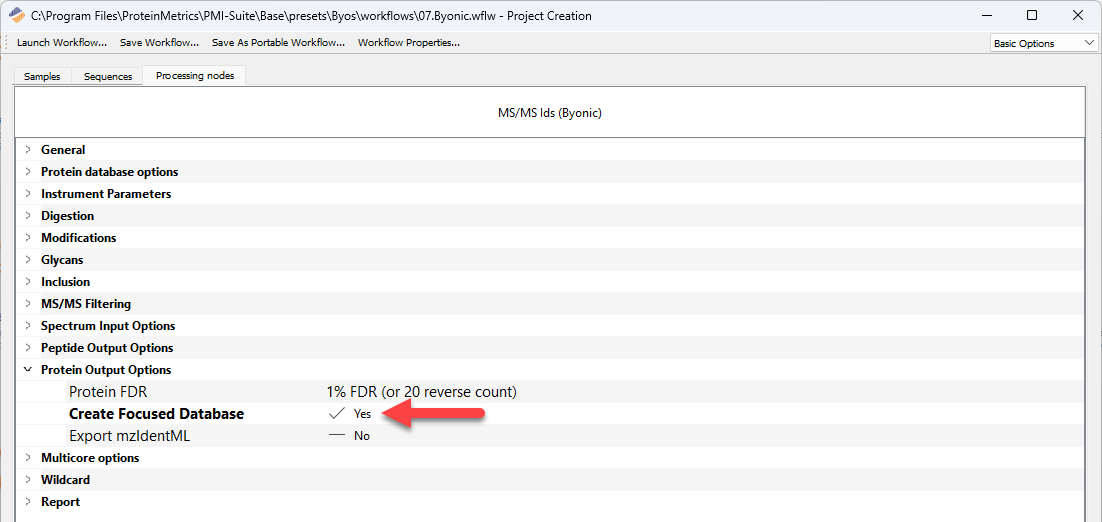Click the Instrument Parameters label

106,193
